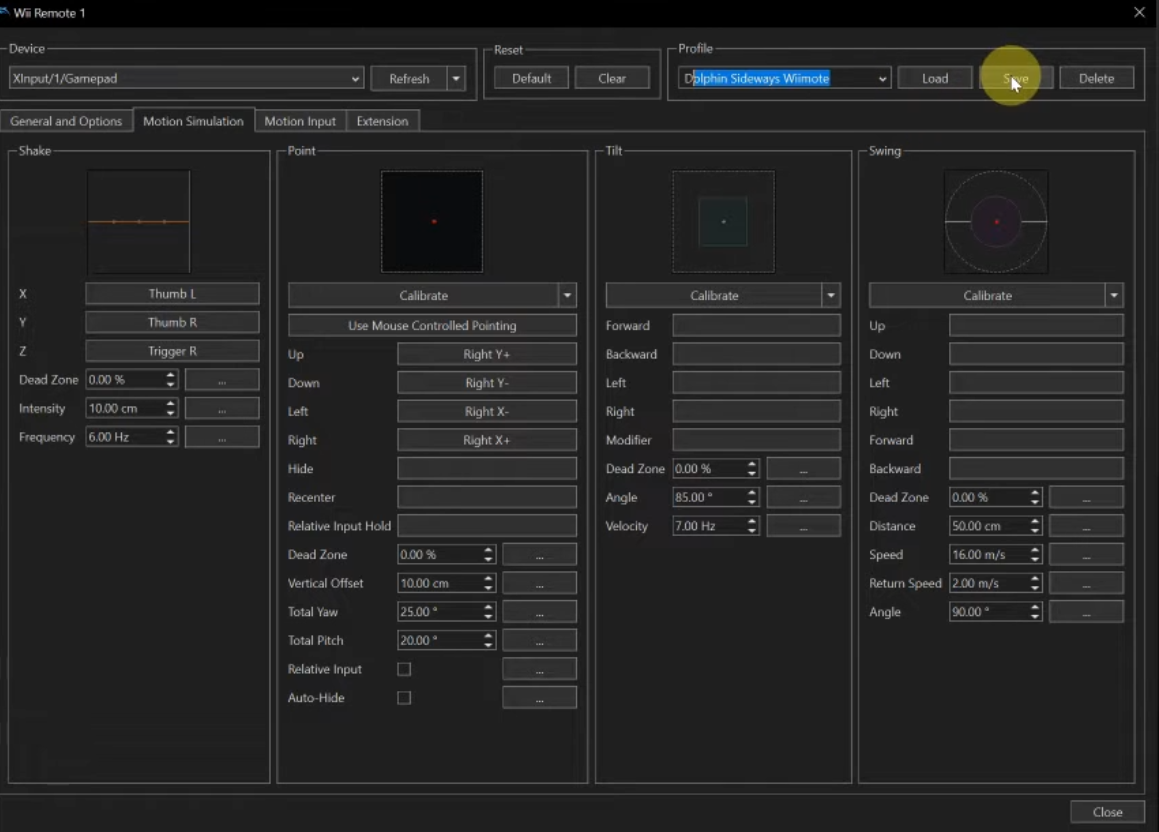This screenshot has width=1159, height=832.
Task: Click the Tilt indicator preview box
Action: [x=723, y=221]
